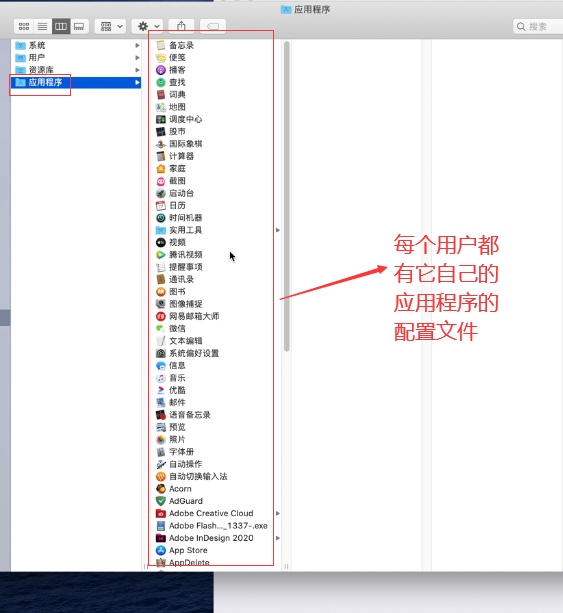563x613 pixels.
Task: Switch Finder to icon view
Action: pyautogui.click(x=24, y=26)
